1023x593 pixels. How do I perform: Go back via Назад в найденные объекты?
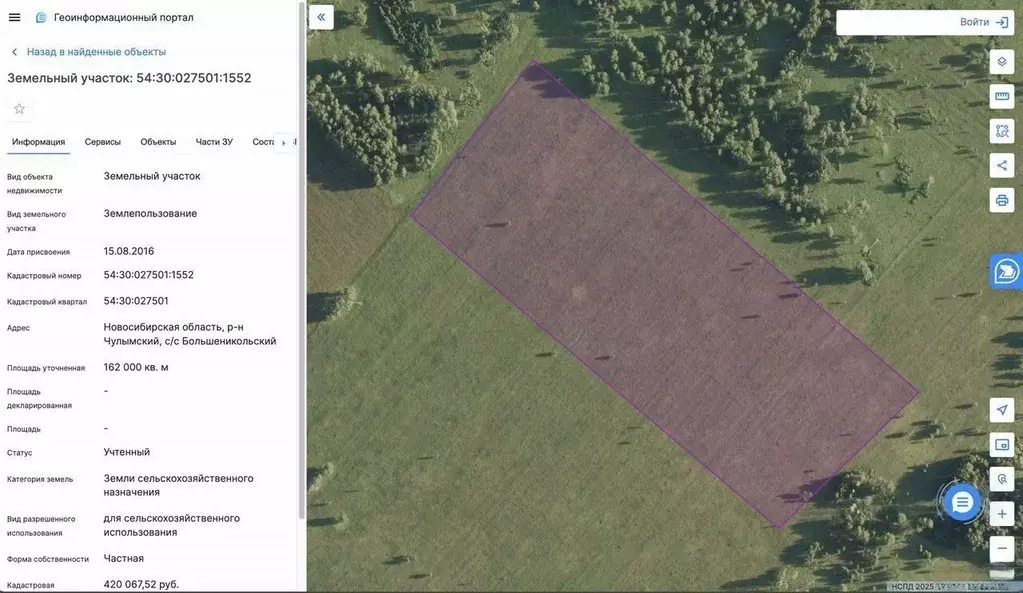point(96,52)
